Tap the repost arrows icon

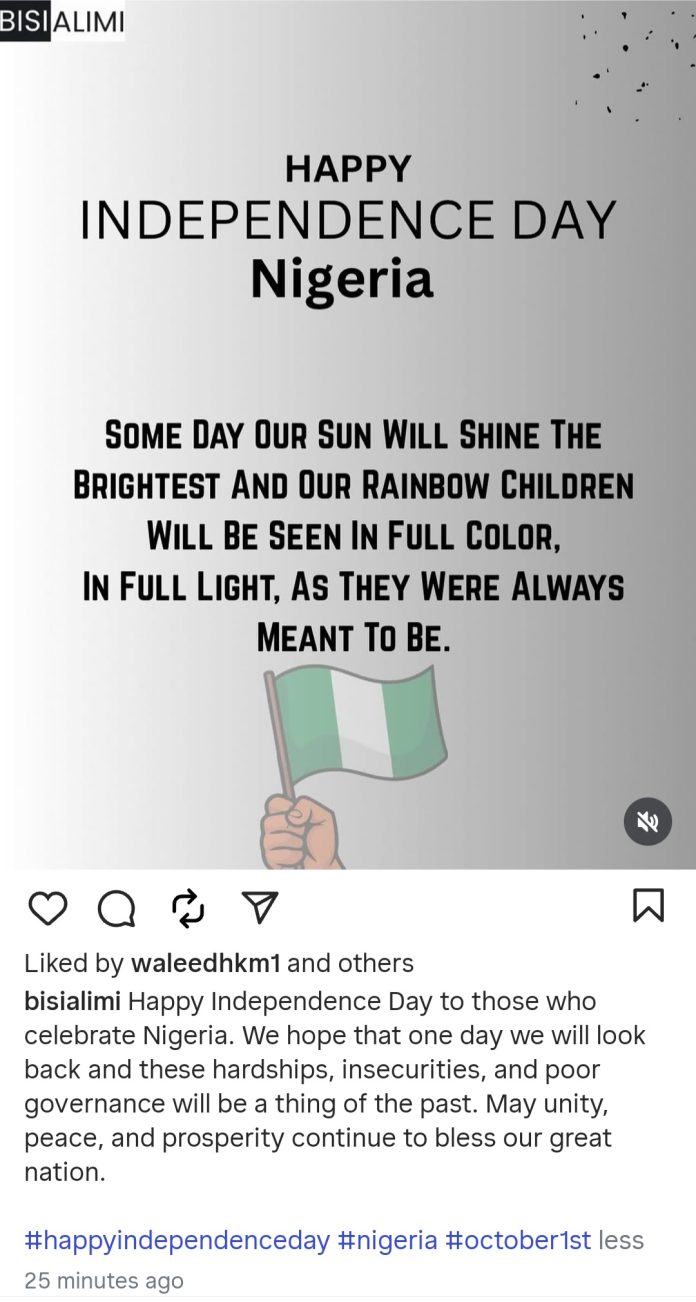tap(188, 907)
